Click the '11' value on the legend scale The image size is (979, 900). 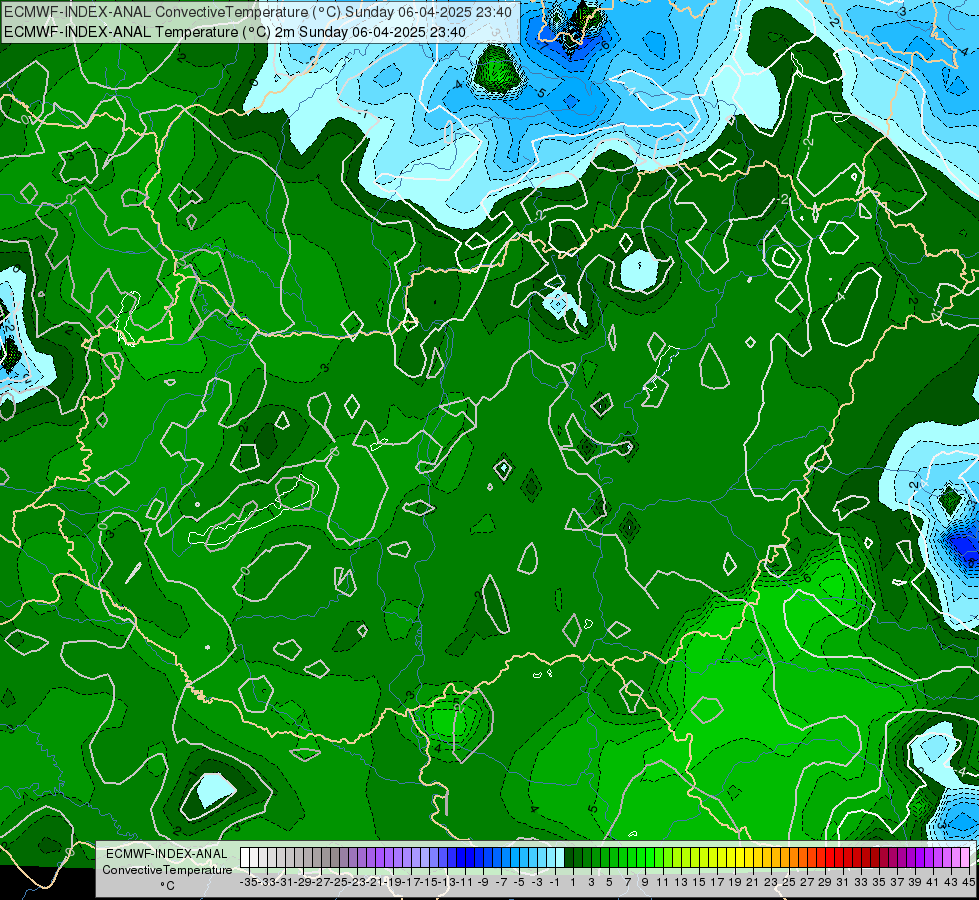click(x=662, y=882)
